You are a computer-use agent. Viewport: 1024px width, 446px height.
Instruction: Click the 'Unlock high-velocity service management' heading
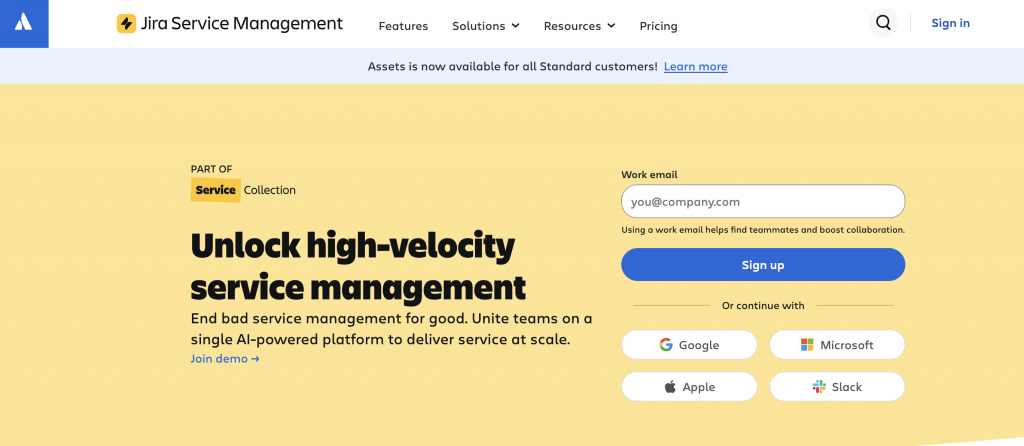click(358, 266)
